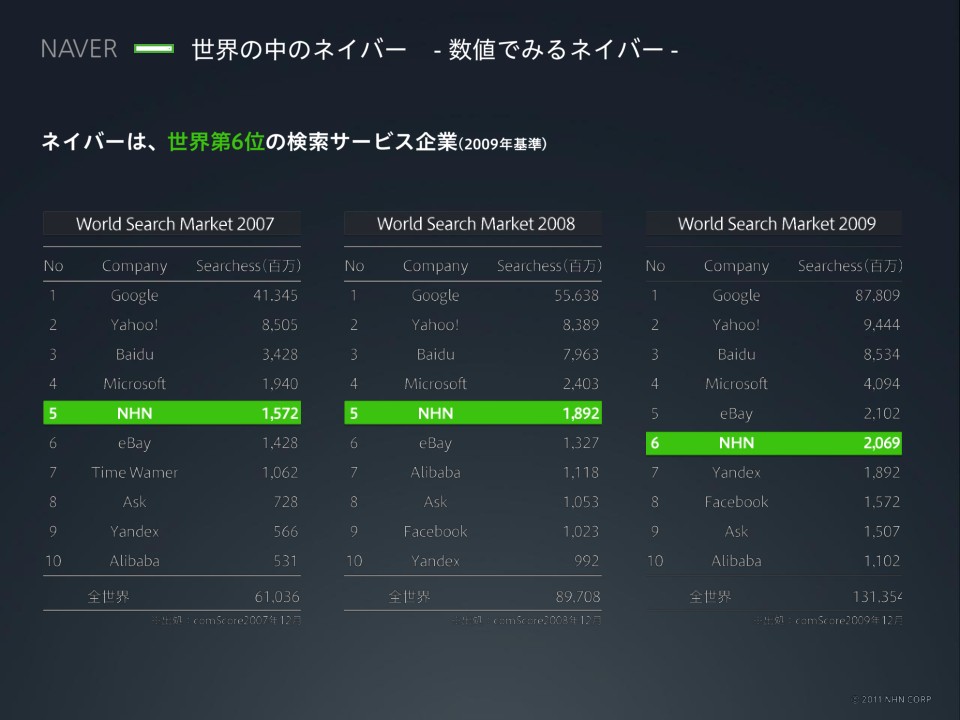The height and width of the screenshot is (720, 960).
Task: Select Baidu value 7,963
Action: click(x=581, y=354)
